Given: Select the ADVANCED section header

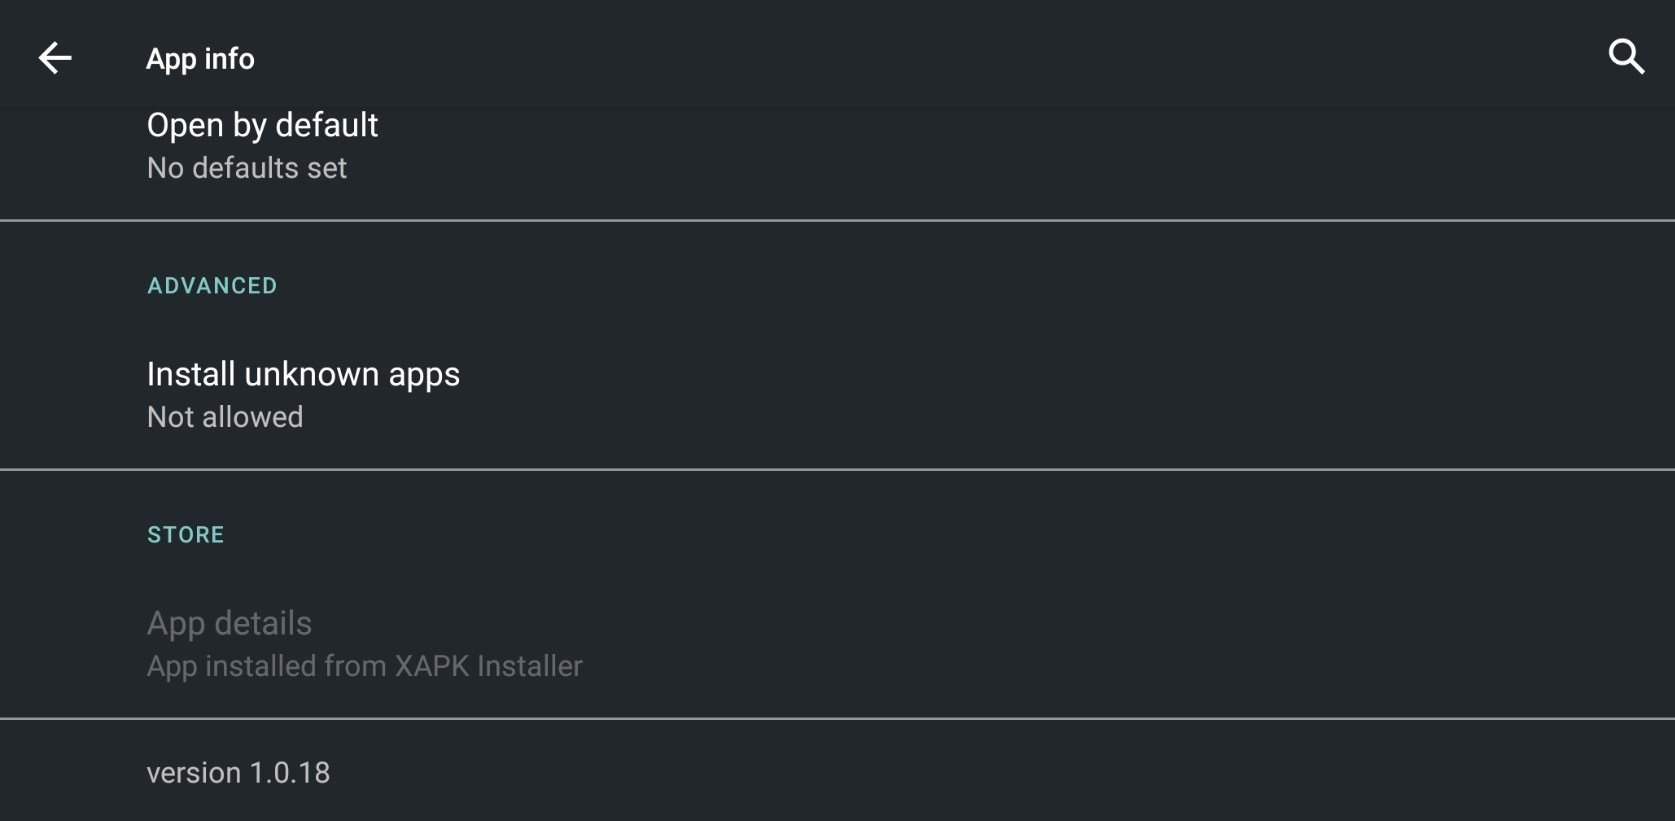Looking at the screenshot, I should (212, 286).
